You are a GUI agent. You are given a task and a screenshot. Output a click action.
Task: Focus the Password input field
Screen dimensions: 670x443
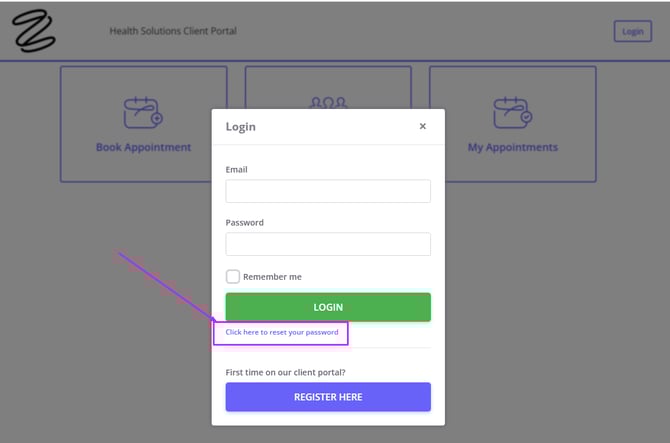[328, 244]
